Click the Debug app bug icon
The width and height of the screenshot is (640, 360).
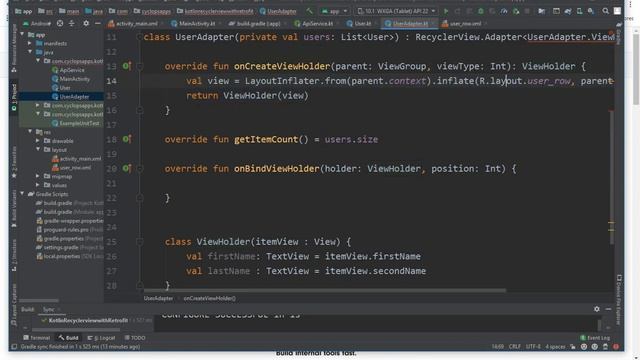[x=480, y=11]
